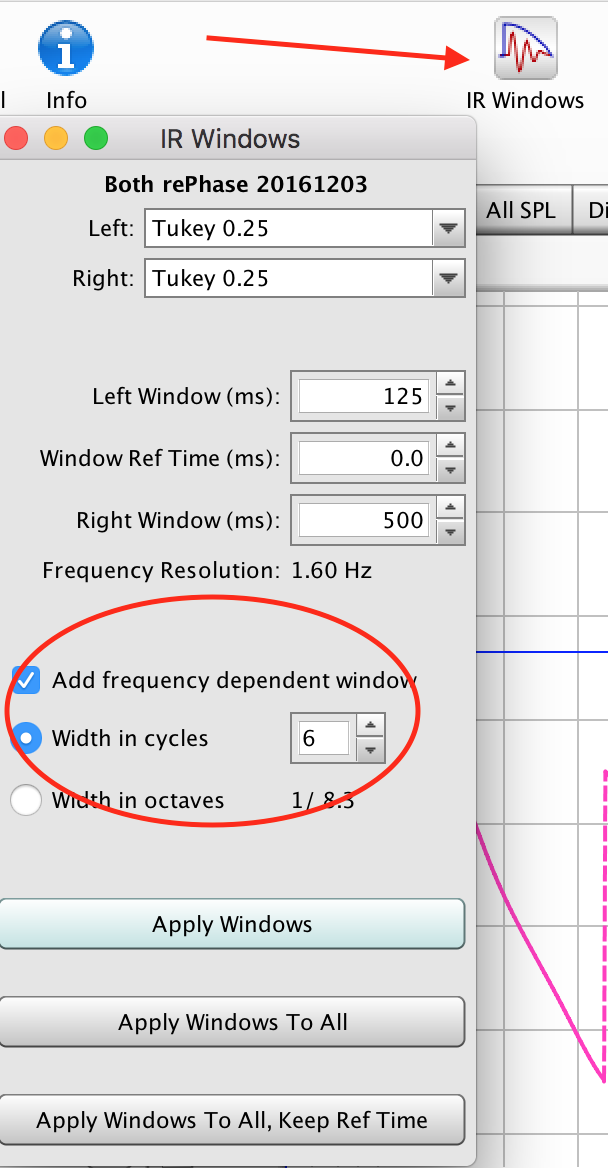
Task: Increase the Left Window ms value
Action: tap(449, 385)
